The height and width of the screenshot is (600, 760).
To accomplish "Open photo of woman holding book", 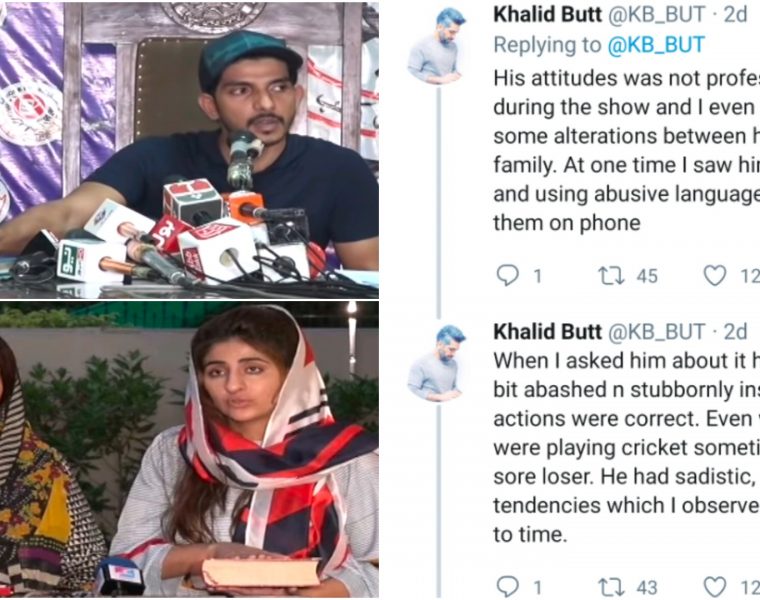I will (189, 449).
